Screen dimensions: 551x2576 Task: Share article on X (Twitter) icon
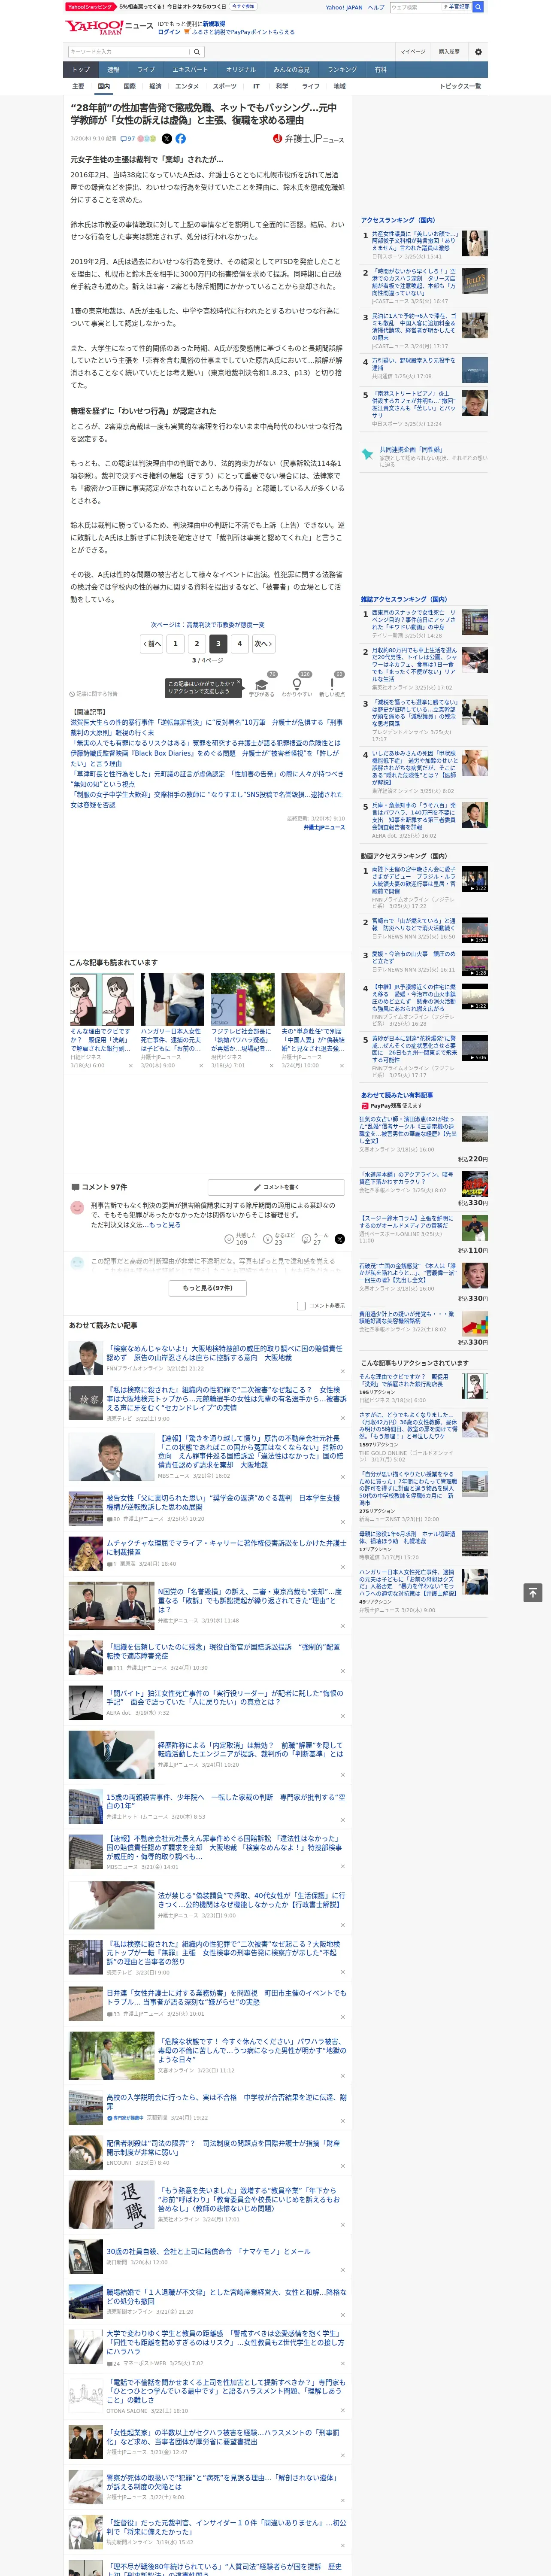point(166,139)
